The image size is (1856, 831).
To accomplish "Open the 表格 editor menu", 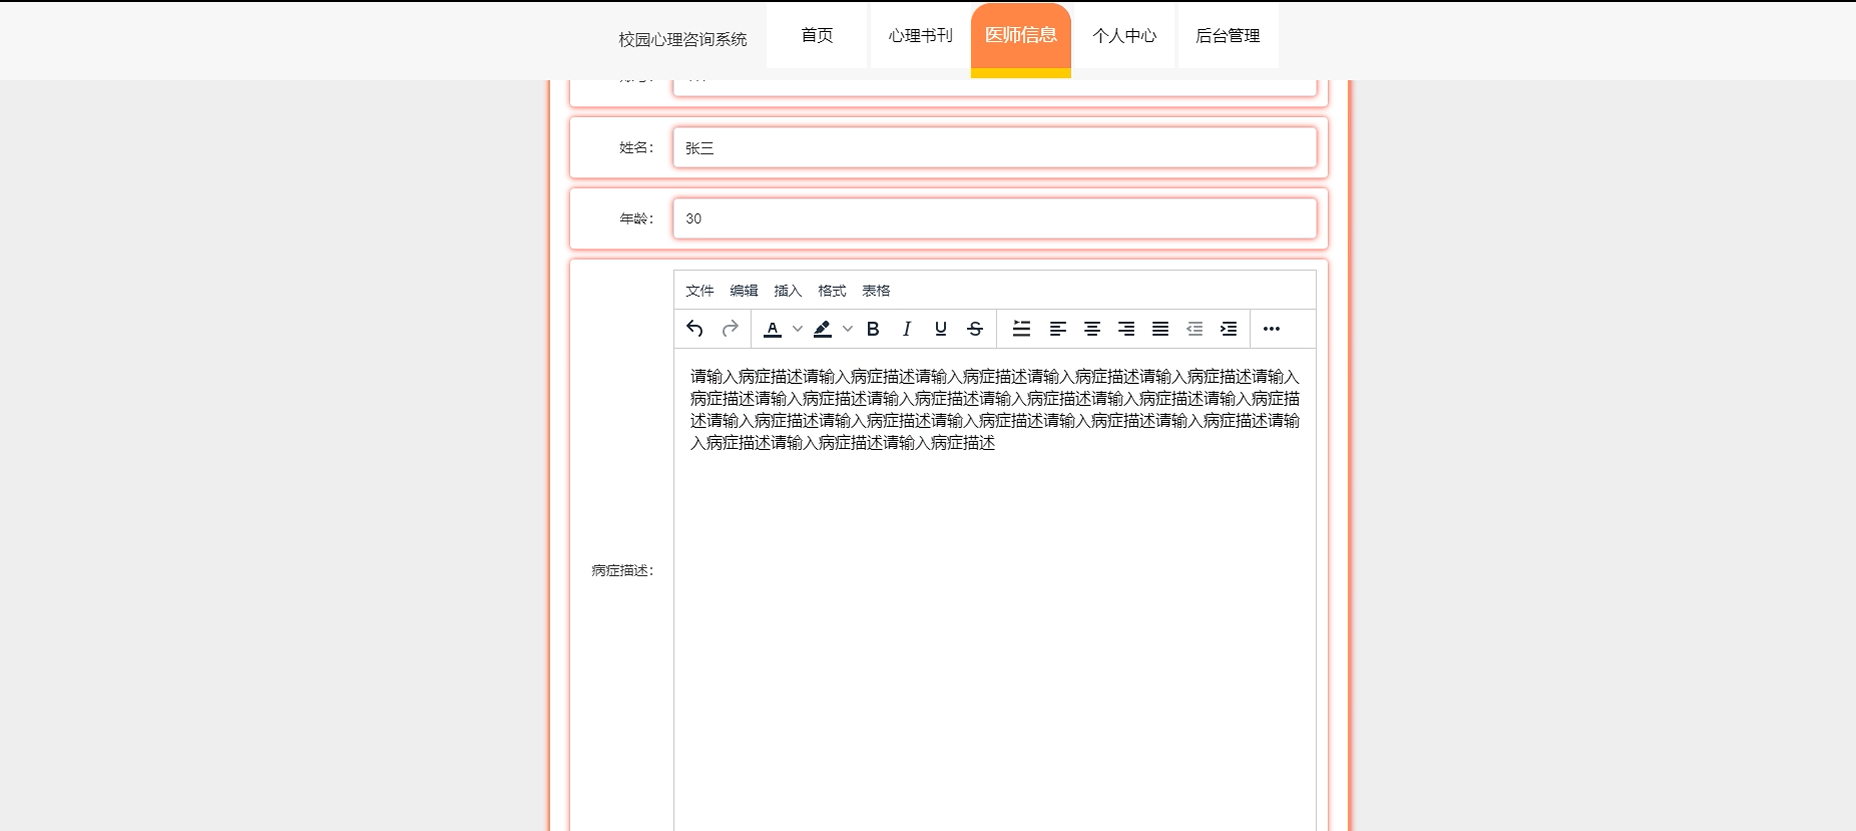I will click(x=876, y=291).
